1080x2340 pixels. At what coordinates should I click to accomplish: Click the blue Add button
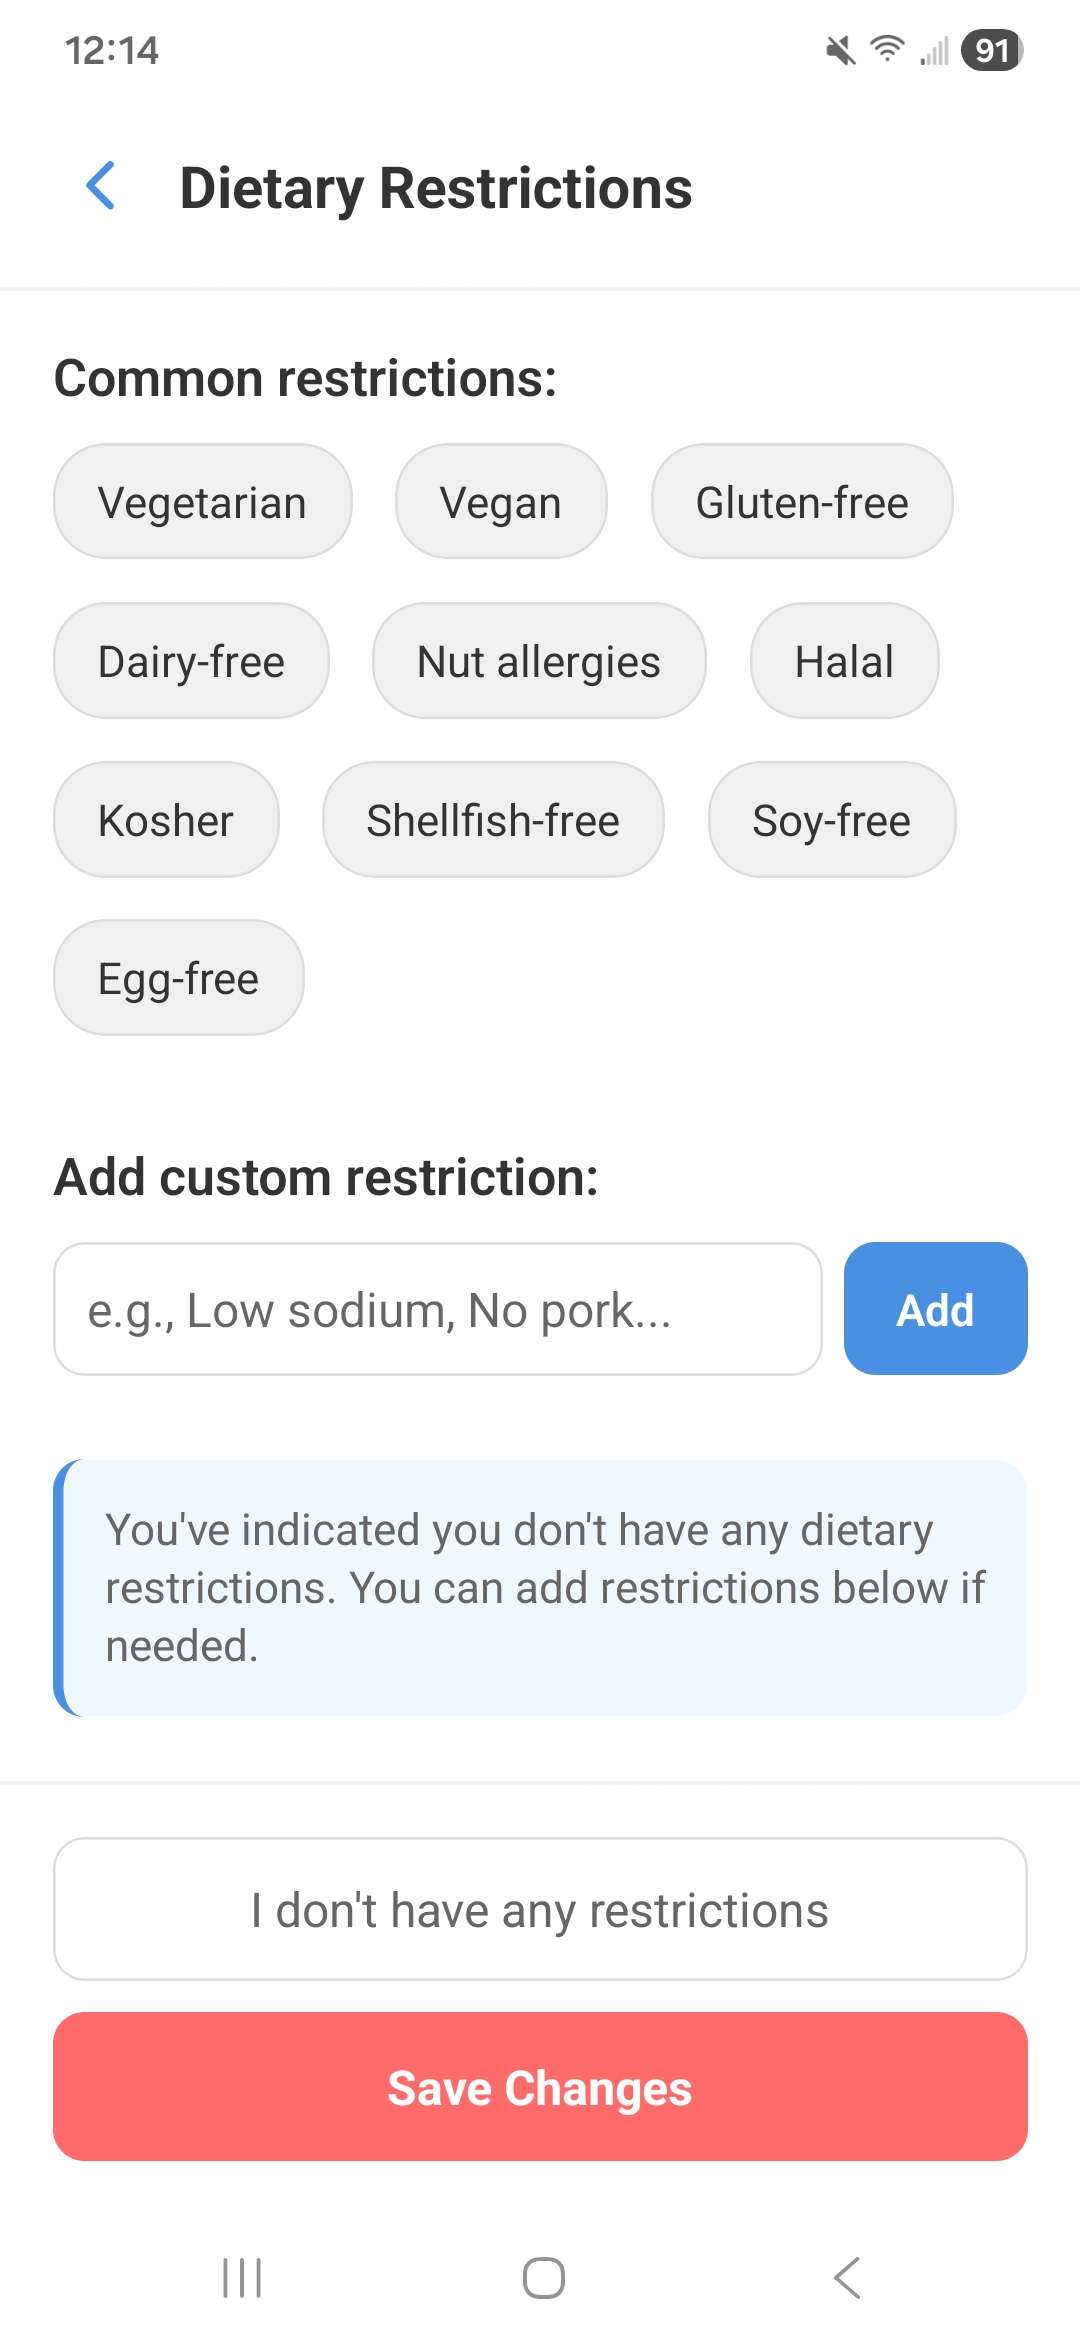(936, 1309)
